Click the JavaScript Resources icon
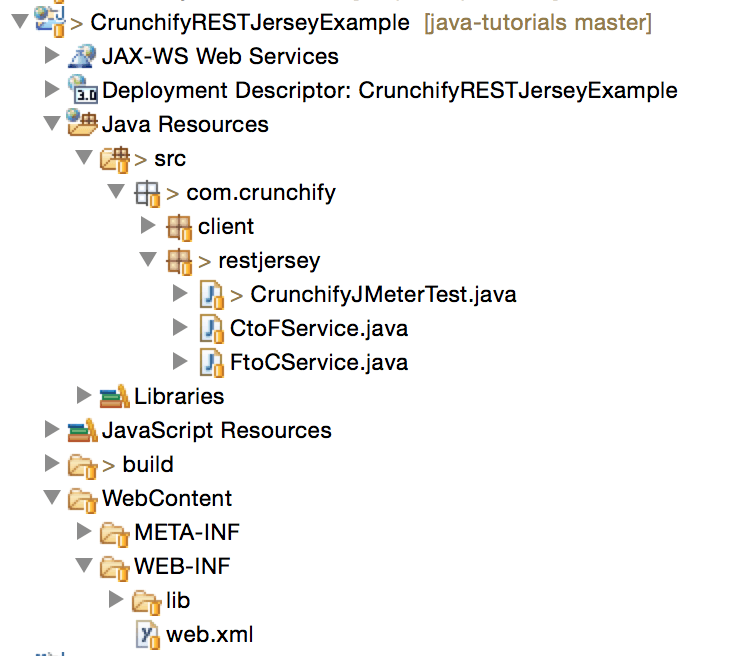This screenshot has height=656, width=734. click(82, 430)
